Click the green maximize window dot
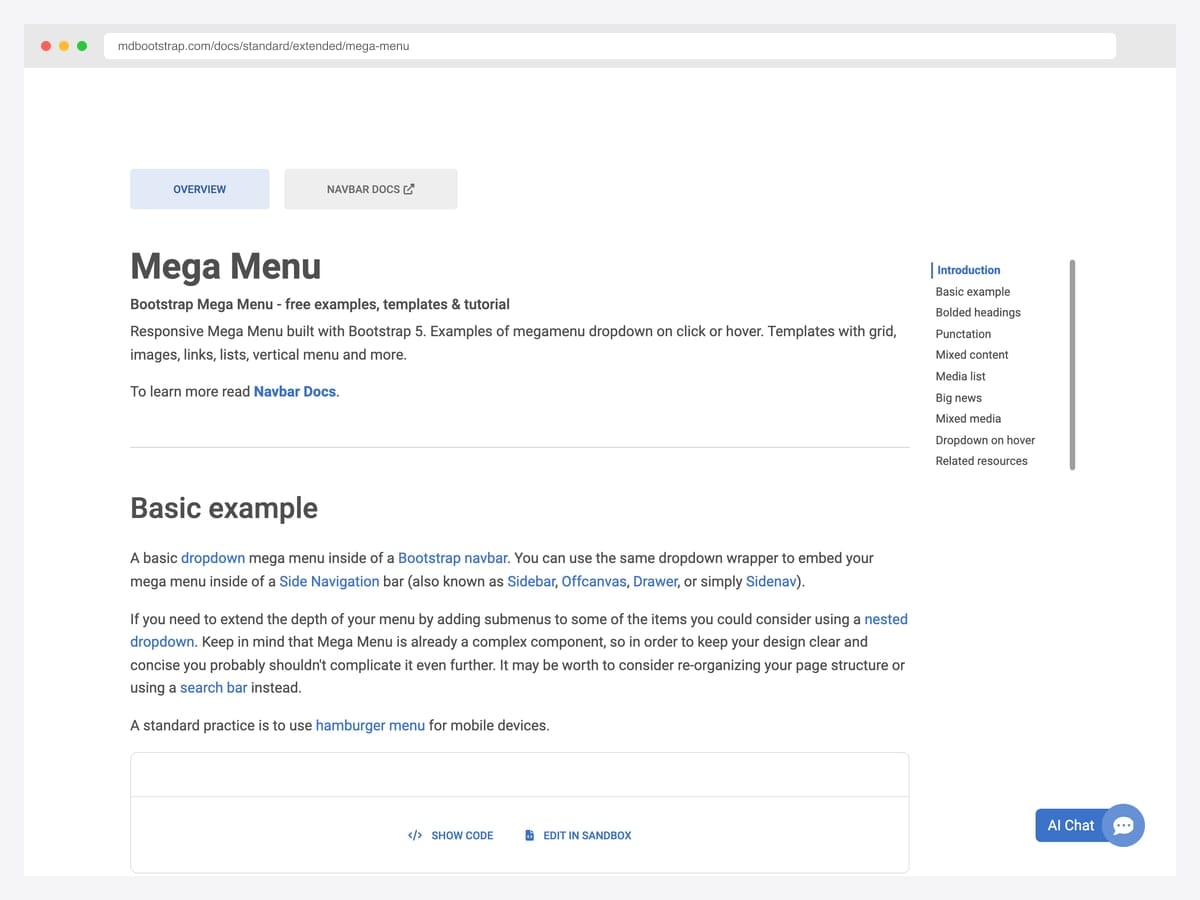 pyautogui.click(x=82, y=46)
